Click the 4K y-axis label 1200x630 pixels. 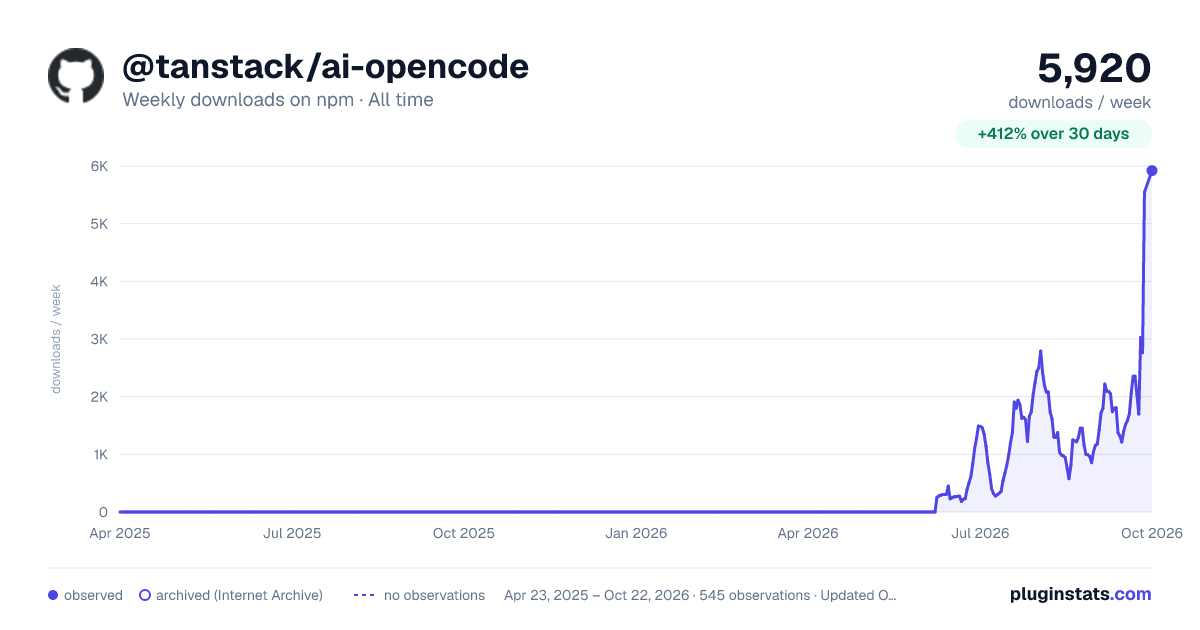99,281
